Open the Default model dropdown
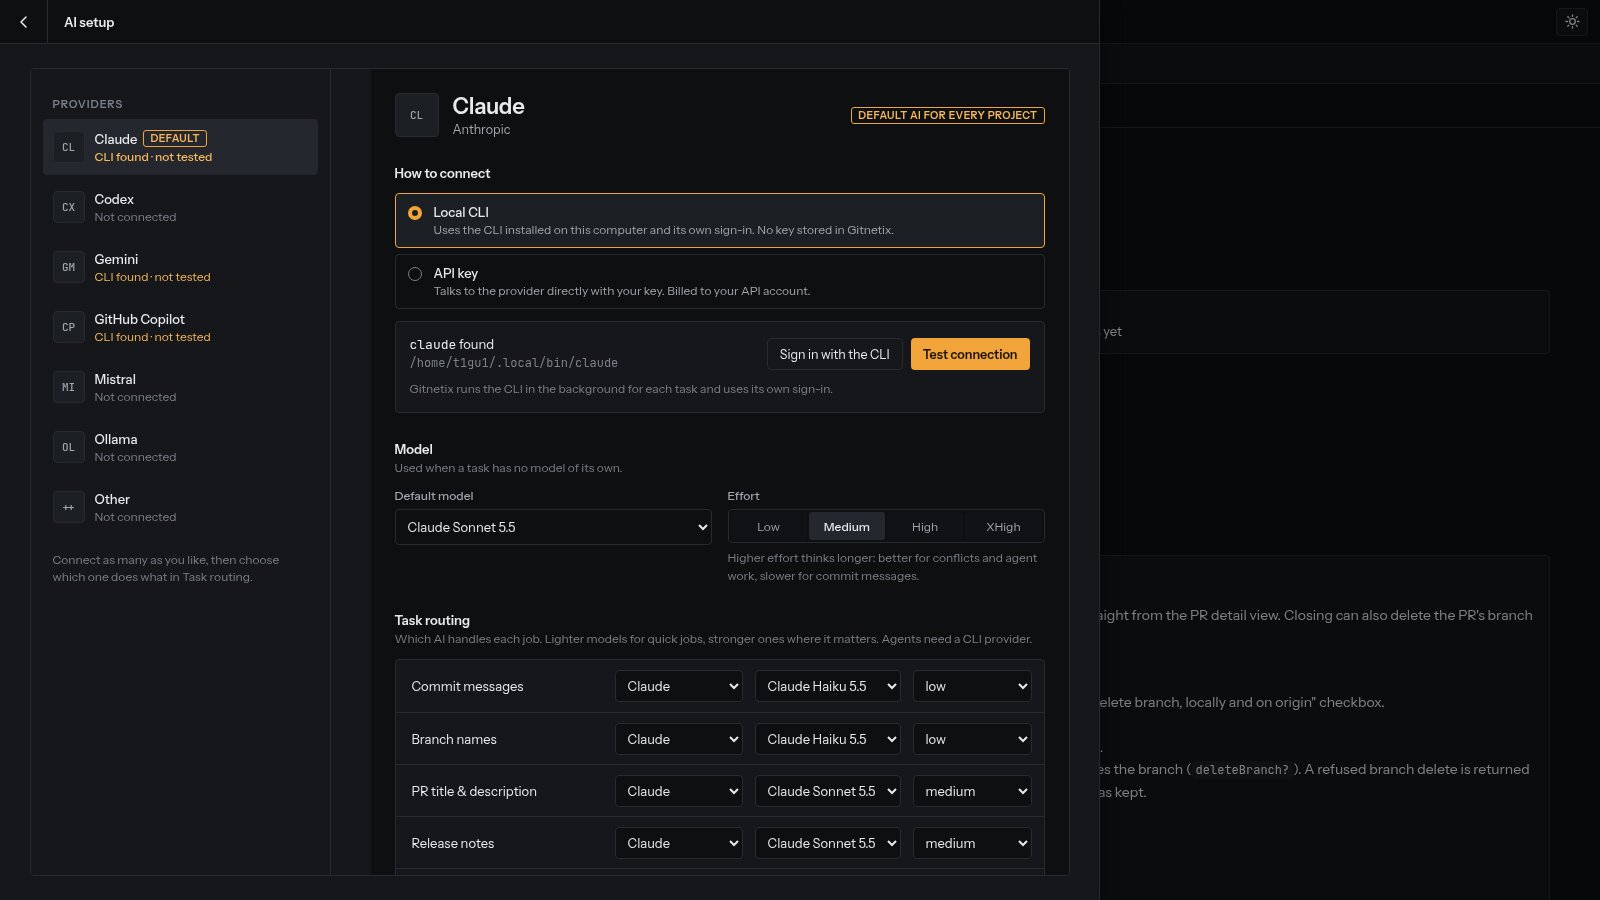Screen dimensions: 1600x900 tap(553, 527)
